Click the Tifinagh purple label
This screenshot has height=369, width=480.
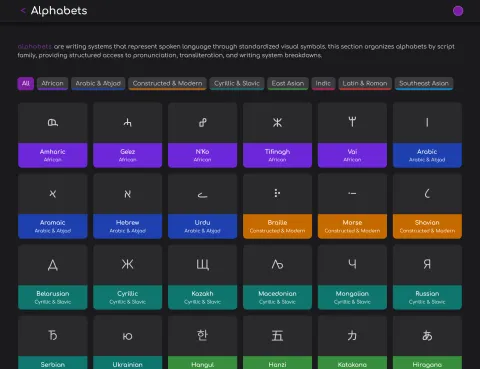point(277,155)
